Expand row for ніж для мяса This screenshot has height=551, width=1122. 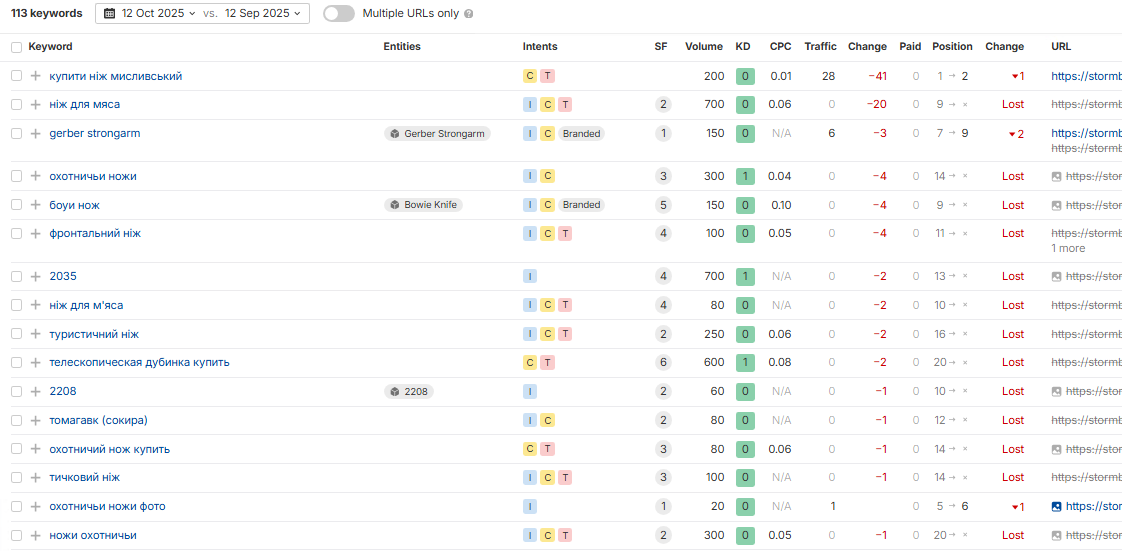(36, 104)
